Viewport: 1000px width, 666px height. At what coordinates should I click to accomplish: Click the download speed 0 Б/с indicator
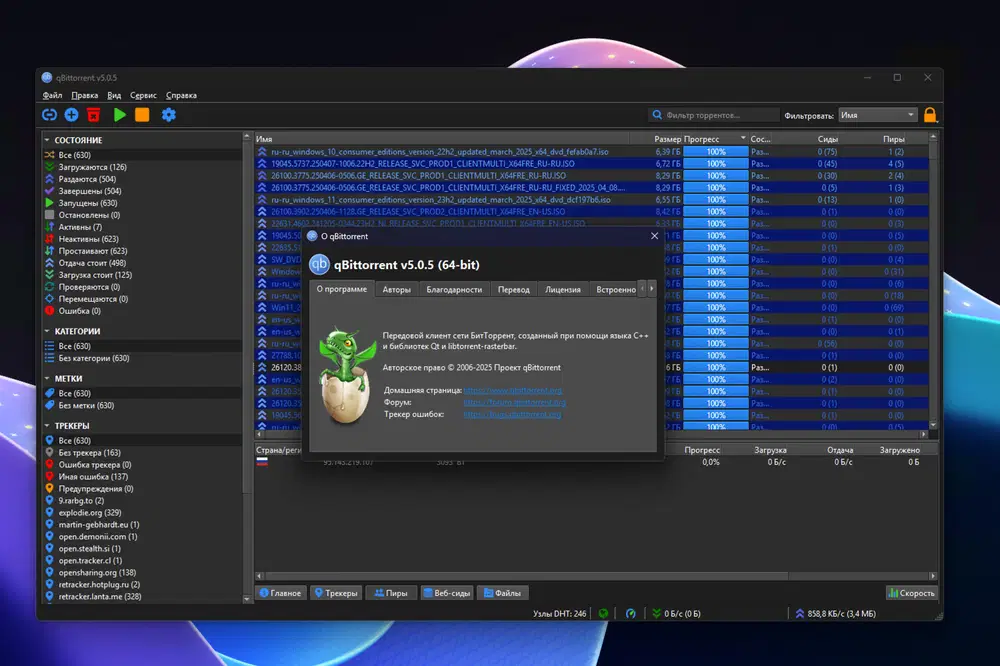point(676,614)
